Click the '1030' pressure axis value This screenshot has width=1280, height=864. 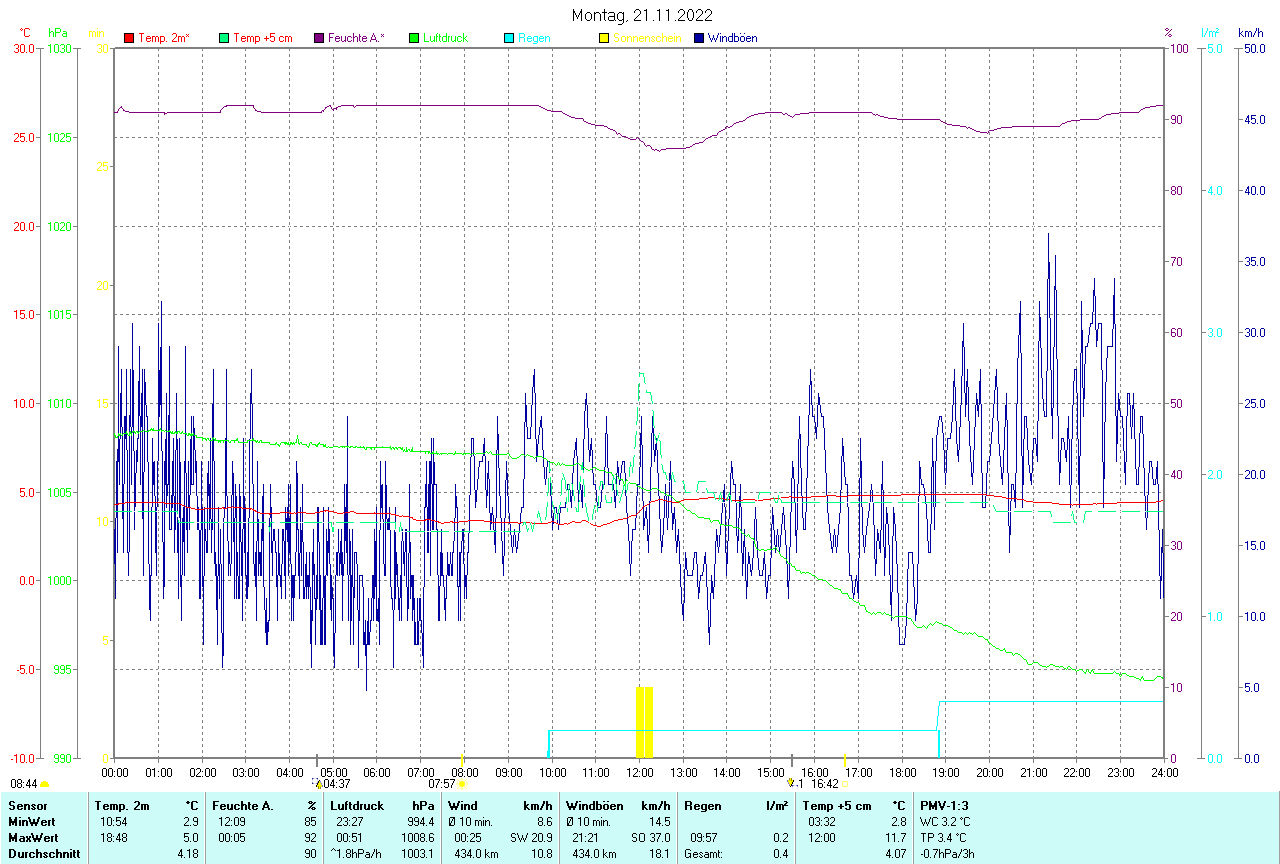click(58, 48)
